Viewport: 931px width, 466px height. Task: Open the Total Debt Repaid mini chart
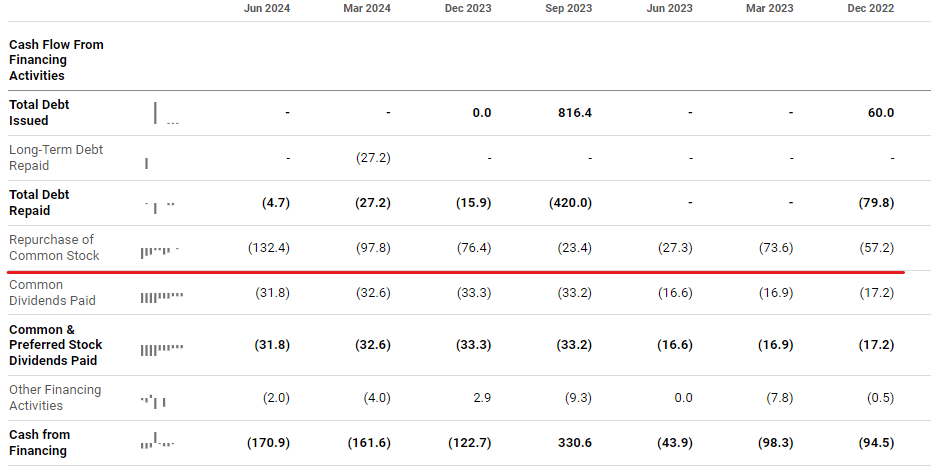tap(160, 205)
